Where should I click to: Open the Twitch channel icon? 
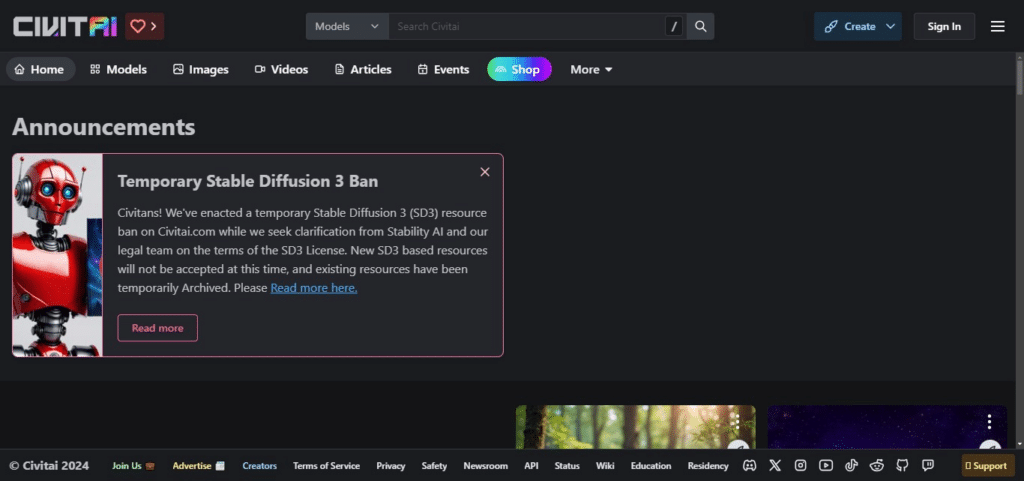(928, 465)
